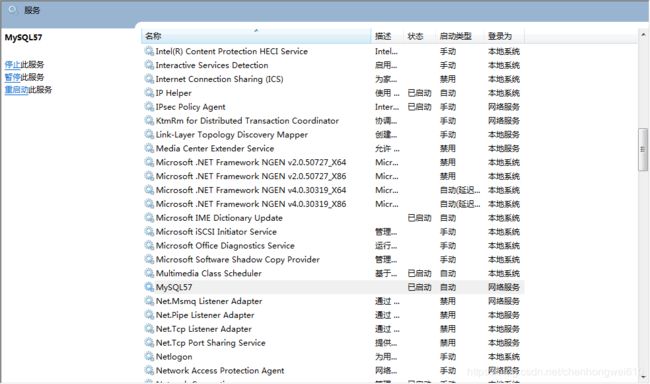Click the gear icon for the MySQL57 service
This screenshot has width=650, height=384.
click(x=149, y=287)
